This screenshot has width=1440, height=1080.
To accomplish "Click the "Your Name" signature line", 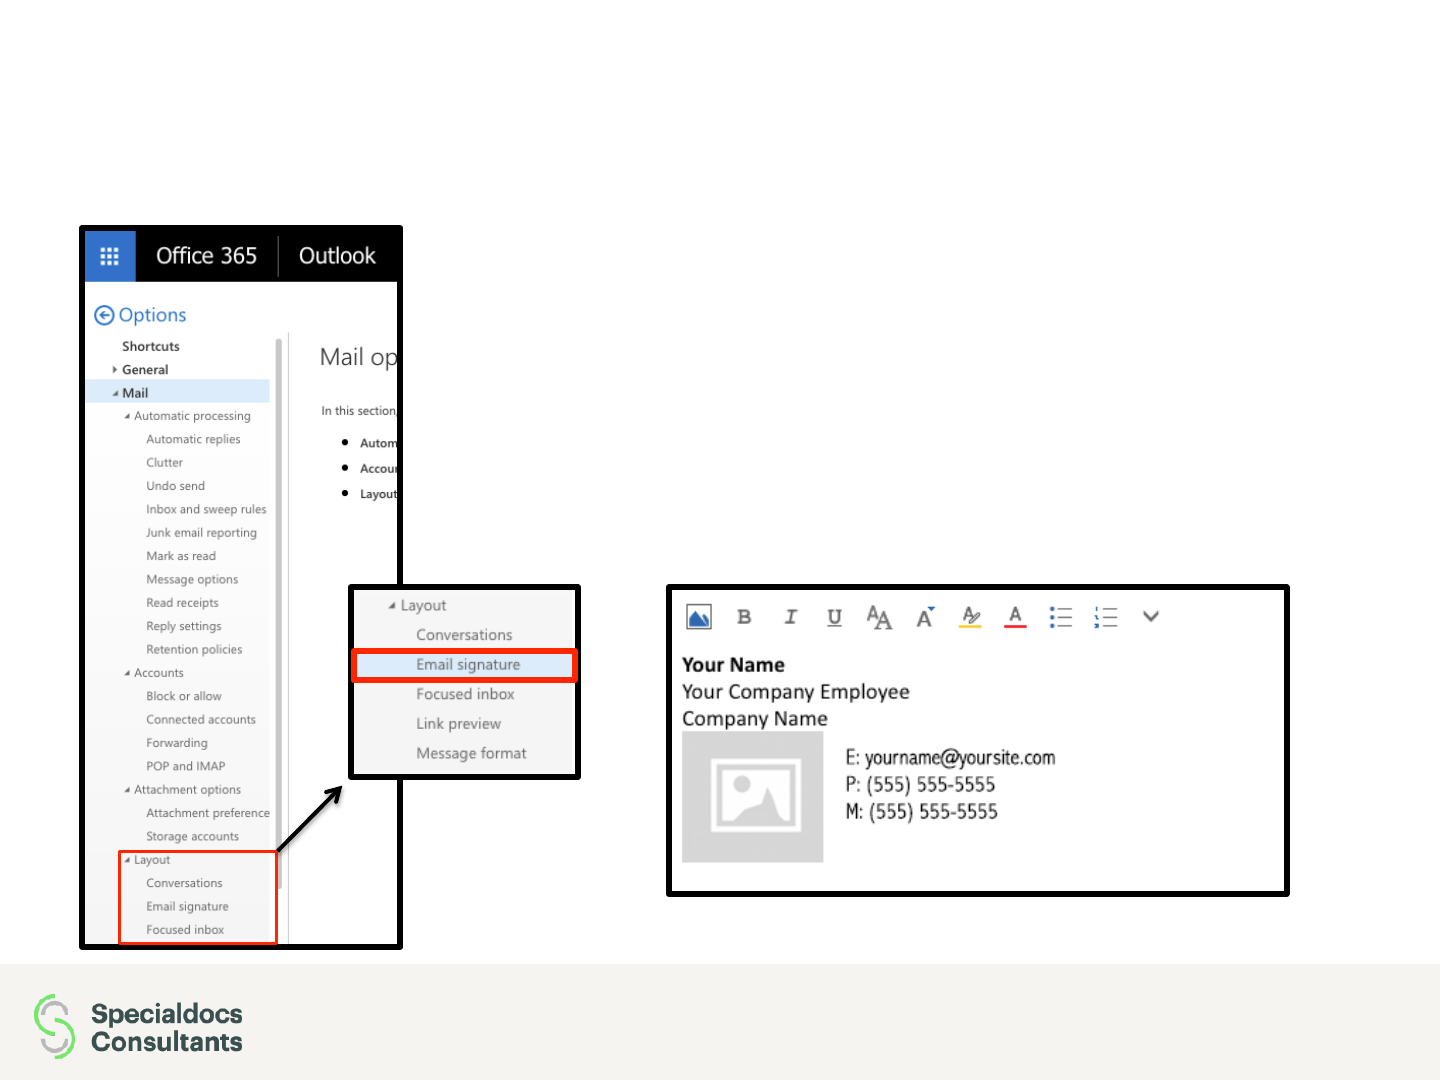I will point(733,665).
